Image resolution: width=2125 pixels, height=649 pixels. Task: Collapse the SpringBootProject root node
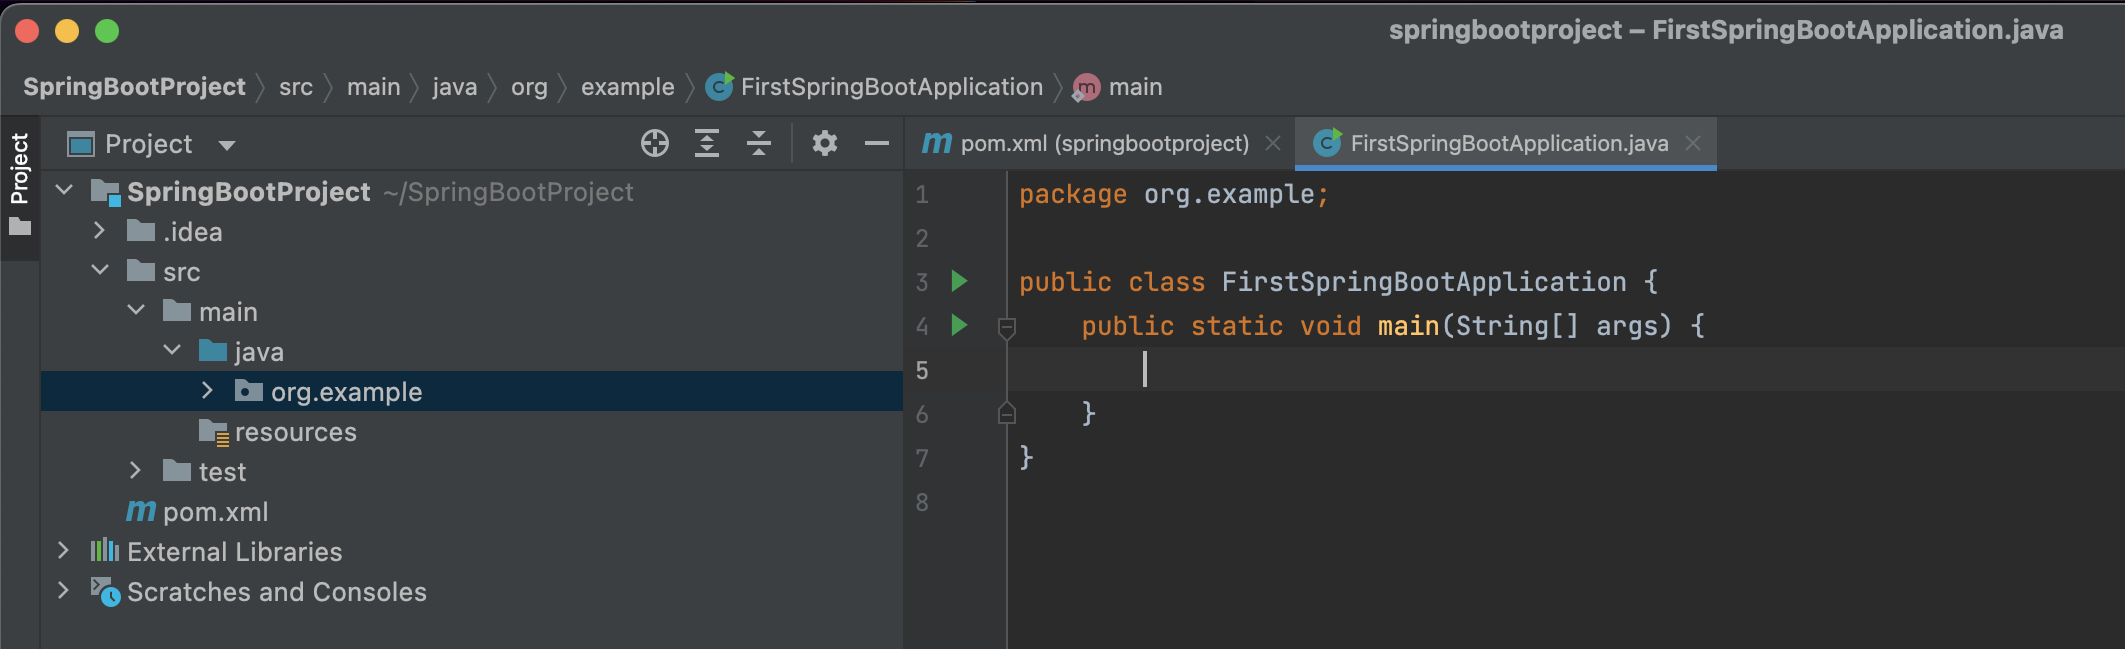pos(65,190)
